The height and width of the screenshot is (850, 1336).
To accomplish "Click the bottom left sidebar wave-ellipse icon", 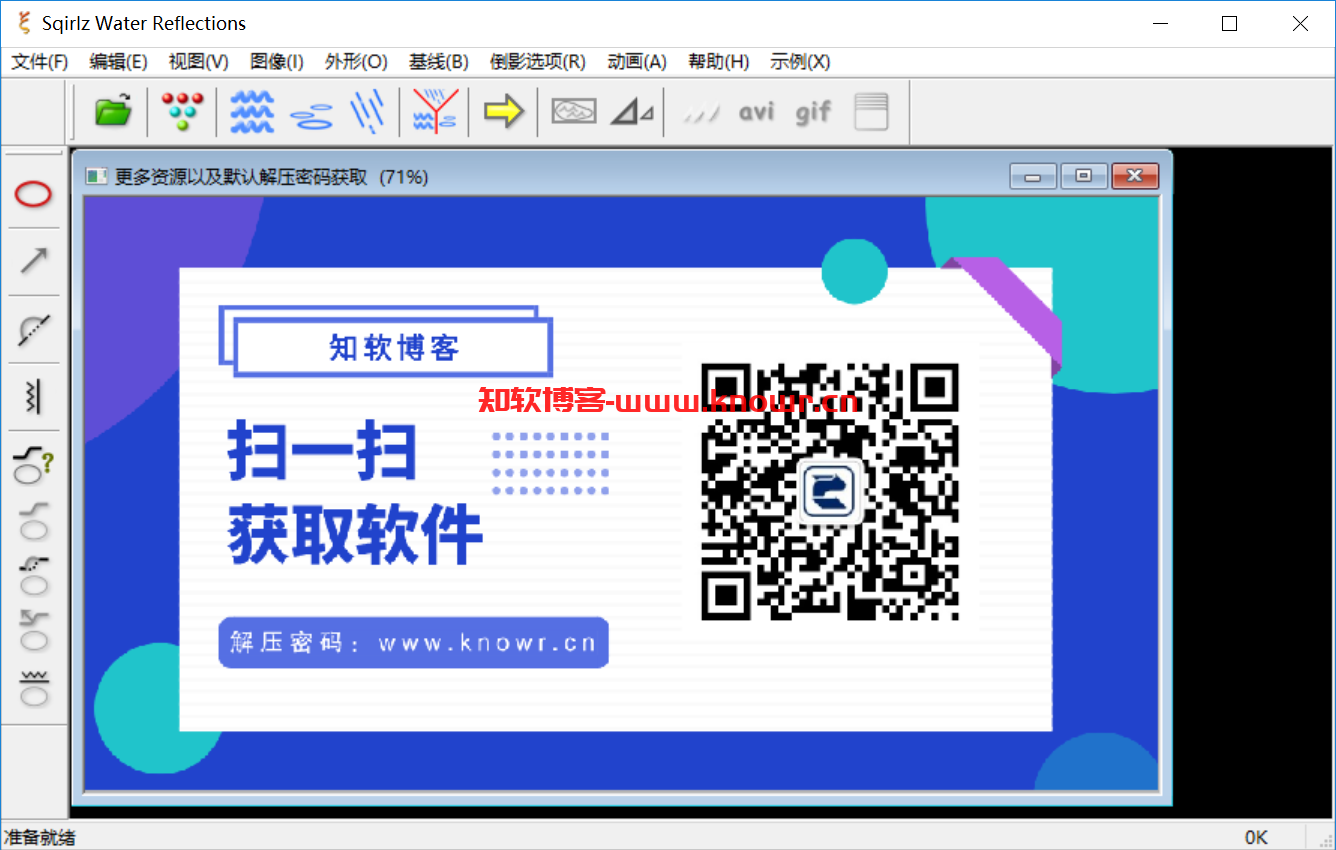I will pos(34,688).
